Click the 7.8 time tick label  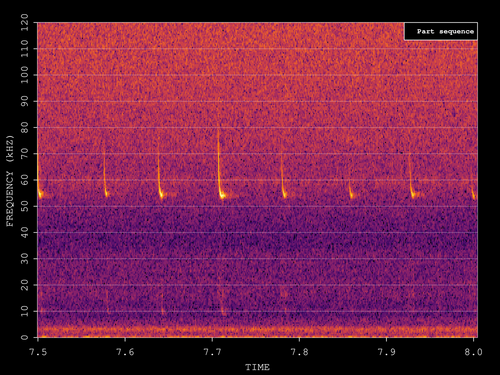point(299,352)
